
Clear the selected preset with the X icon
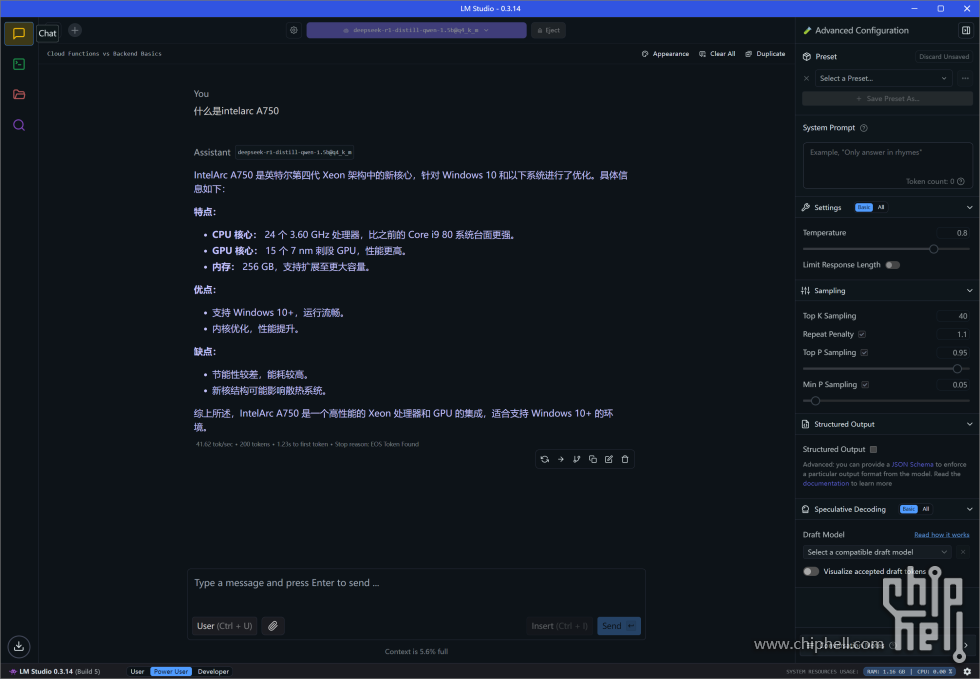pos(806,78)
